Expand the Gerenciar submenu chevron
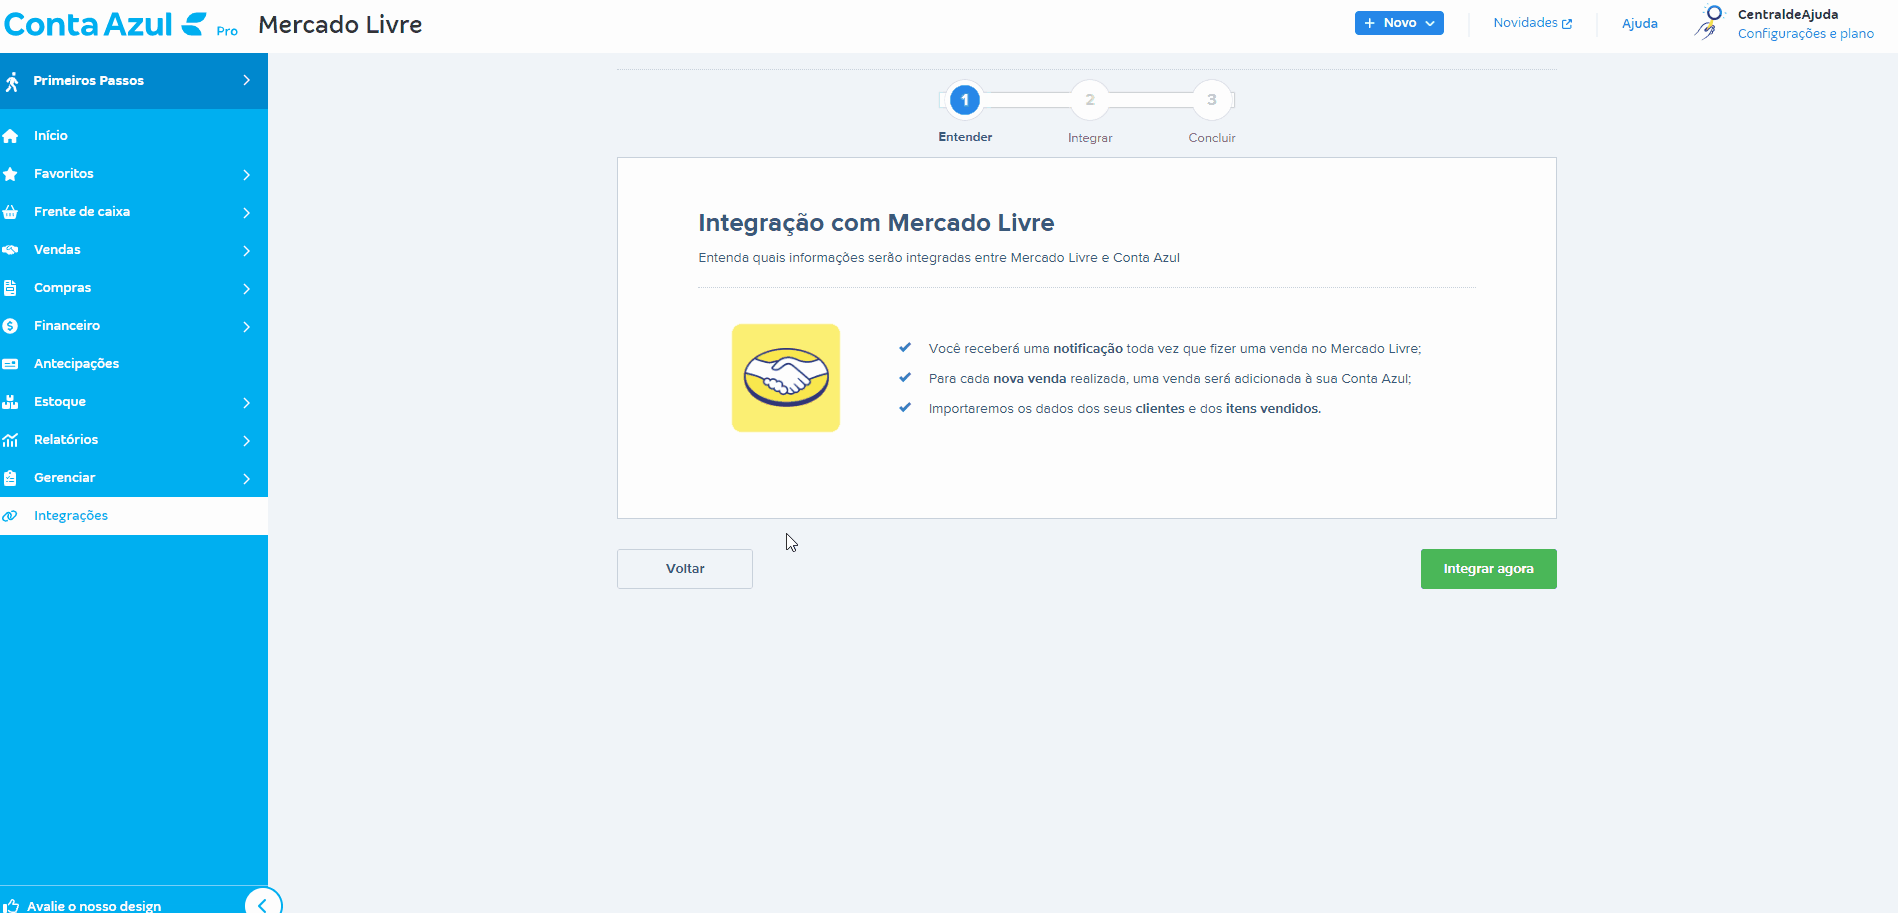Image resolution: width=1898 pixels, height=913 pixels. [x=246, y=478]
